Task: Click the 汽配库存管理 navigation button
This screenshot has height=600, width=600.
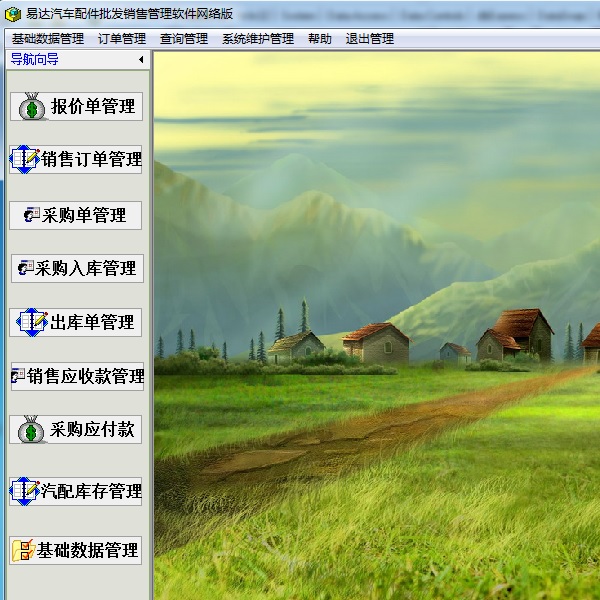Action: tap(76, 491)
